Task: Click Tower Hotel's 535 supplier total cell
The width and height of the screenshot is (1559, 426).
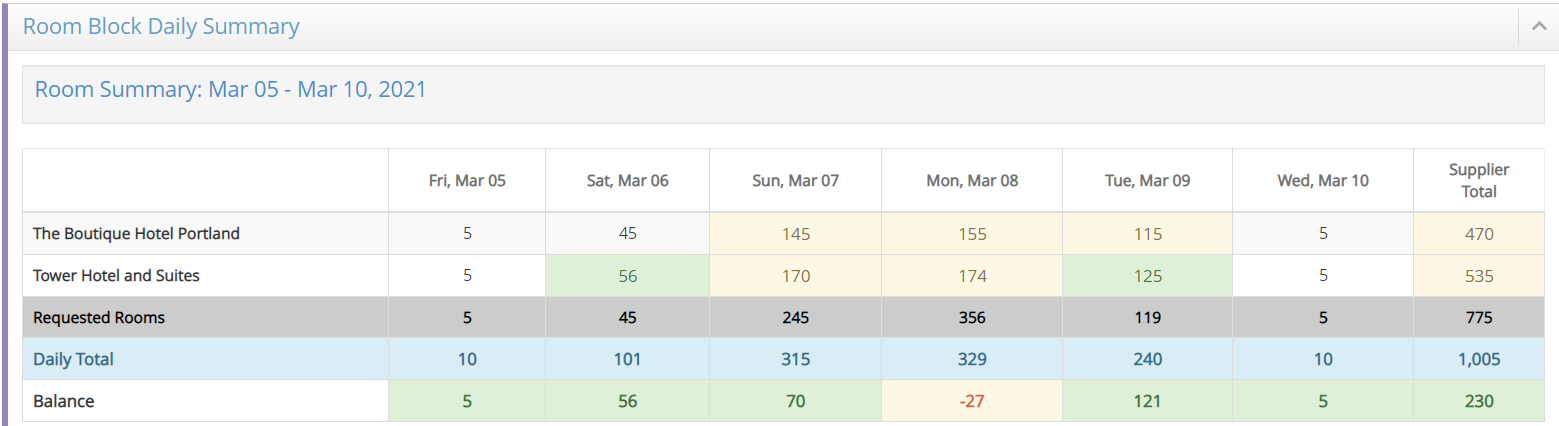Action: [x=1479, y=276]
